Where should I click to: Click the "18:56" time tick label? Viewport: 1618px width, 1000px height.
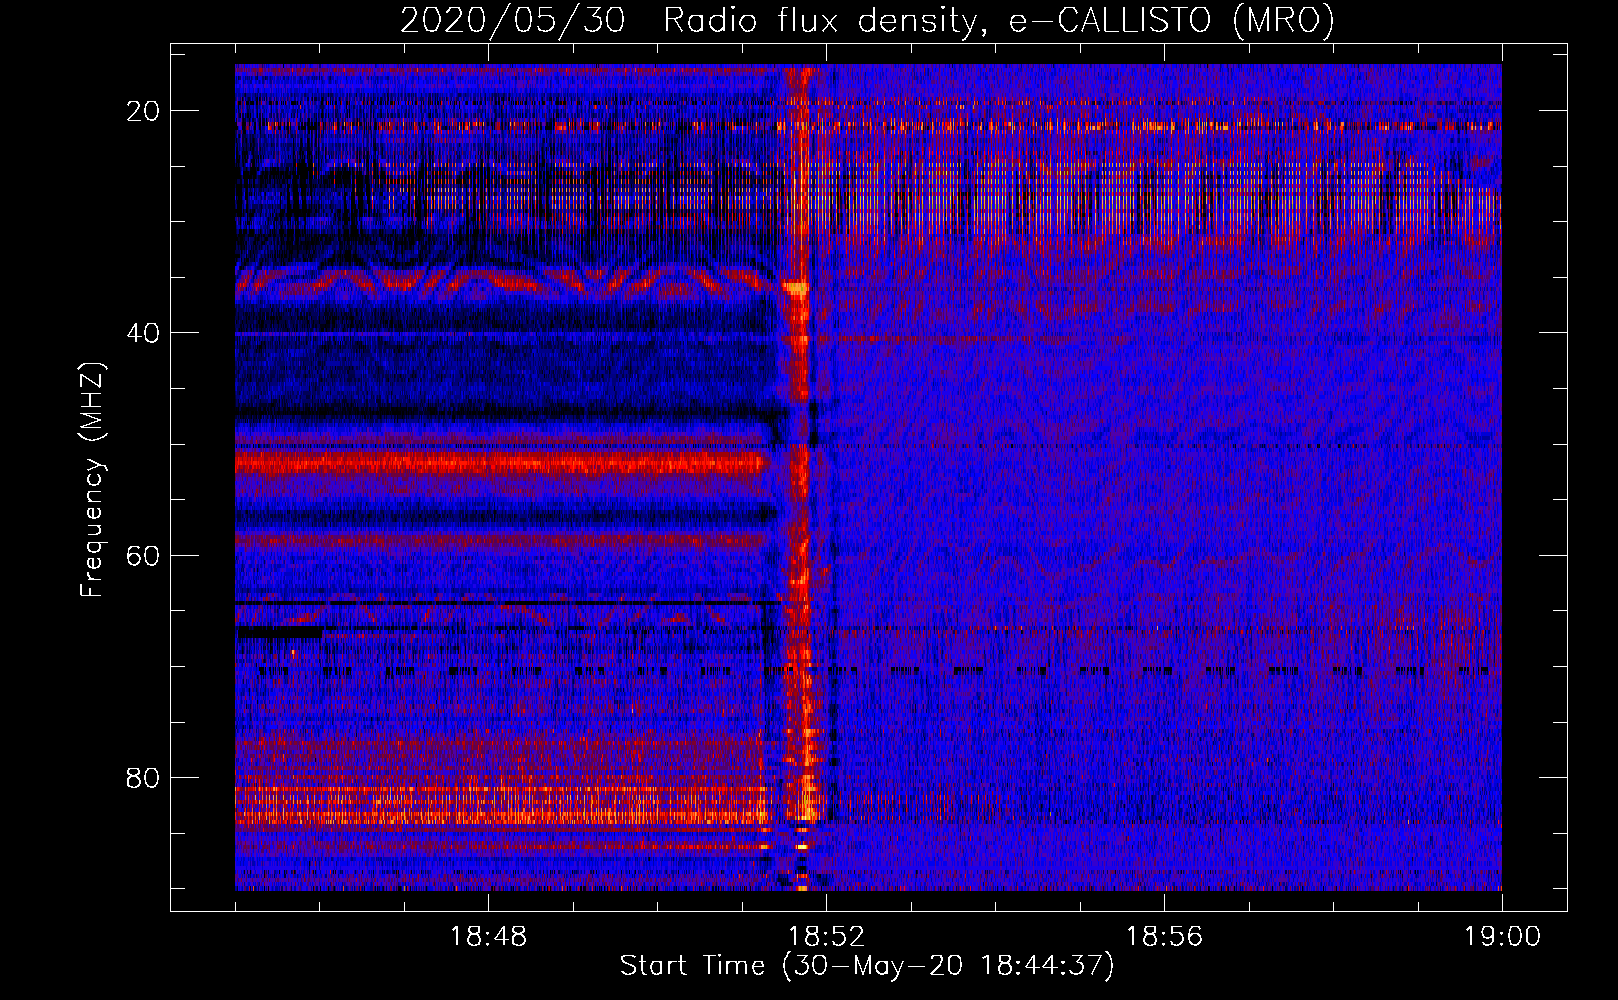[x=1164, y=937]
